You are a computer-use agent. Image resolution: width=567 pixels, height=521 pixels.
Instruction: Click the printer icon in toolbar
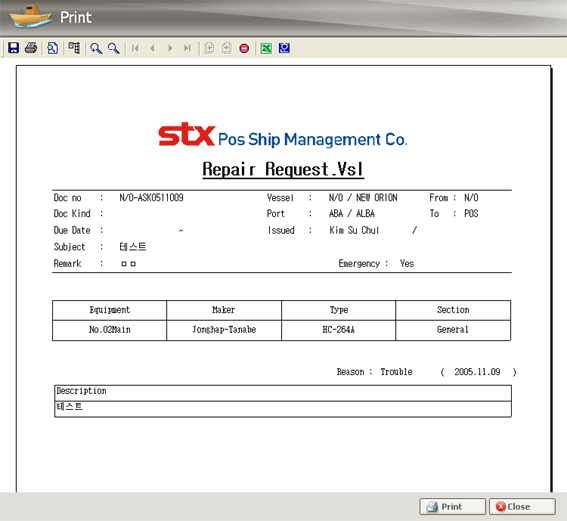(31, 48)
